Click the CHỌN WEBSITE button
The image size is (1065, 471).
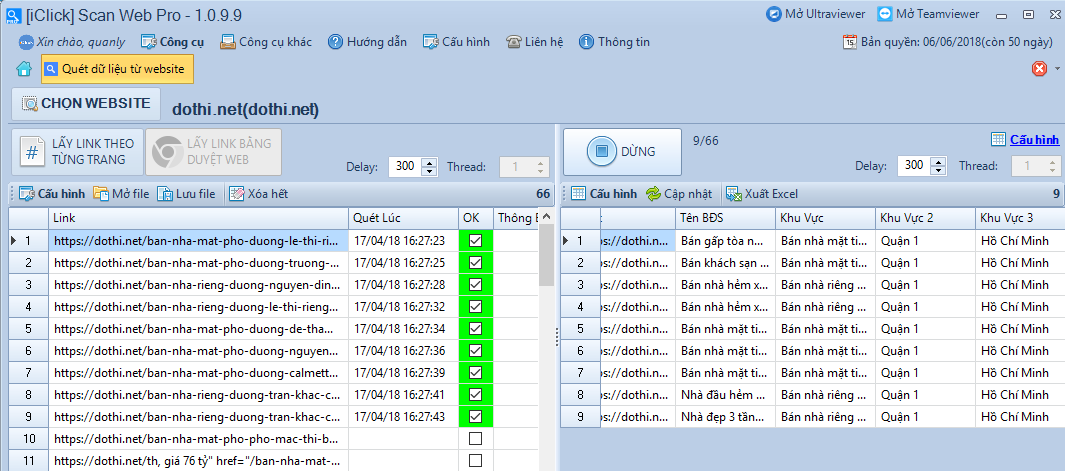coord(86,104)
